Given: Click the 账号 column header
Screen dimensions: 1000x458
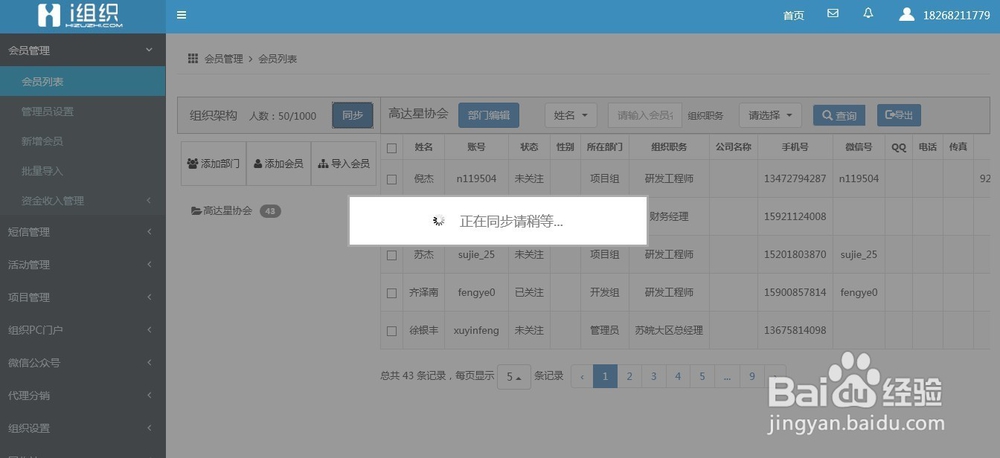Looking at the screenshot, I should click(x=476, y=147).
